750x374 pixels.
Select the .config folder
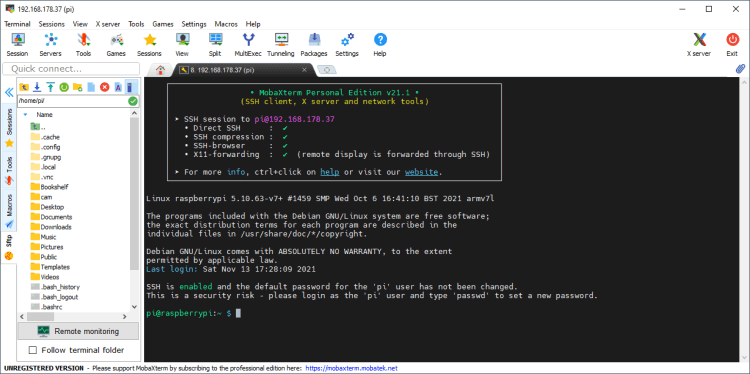(x=45, y=147)
